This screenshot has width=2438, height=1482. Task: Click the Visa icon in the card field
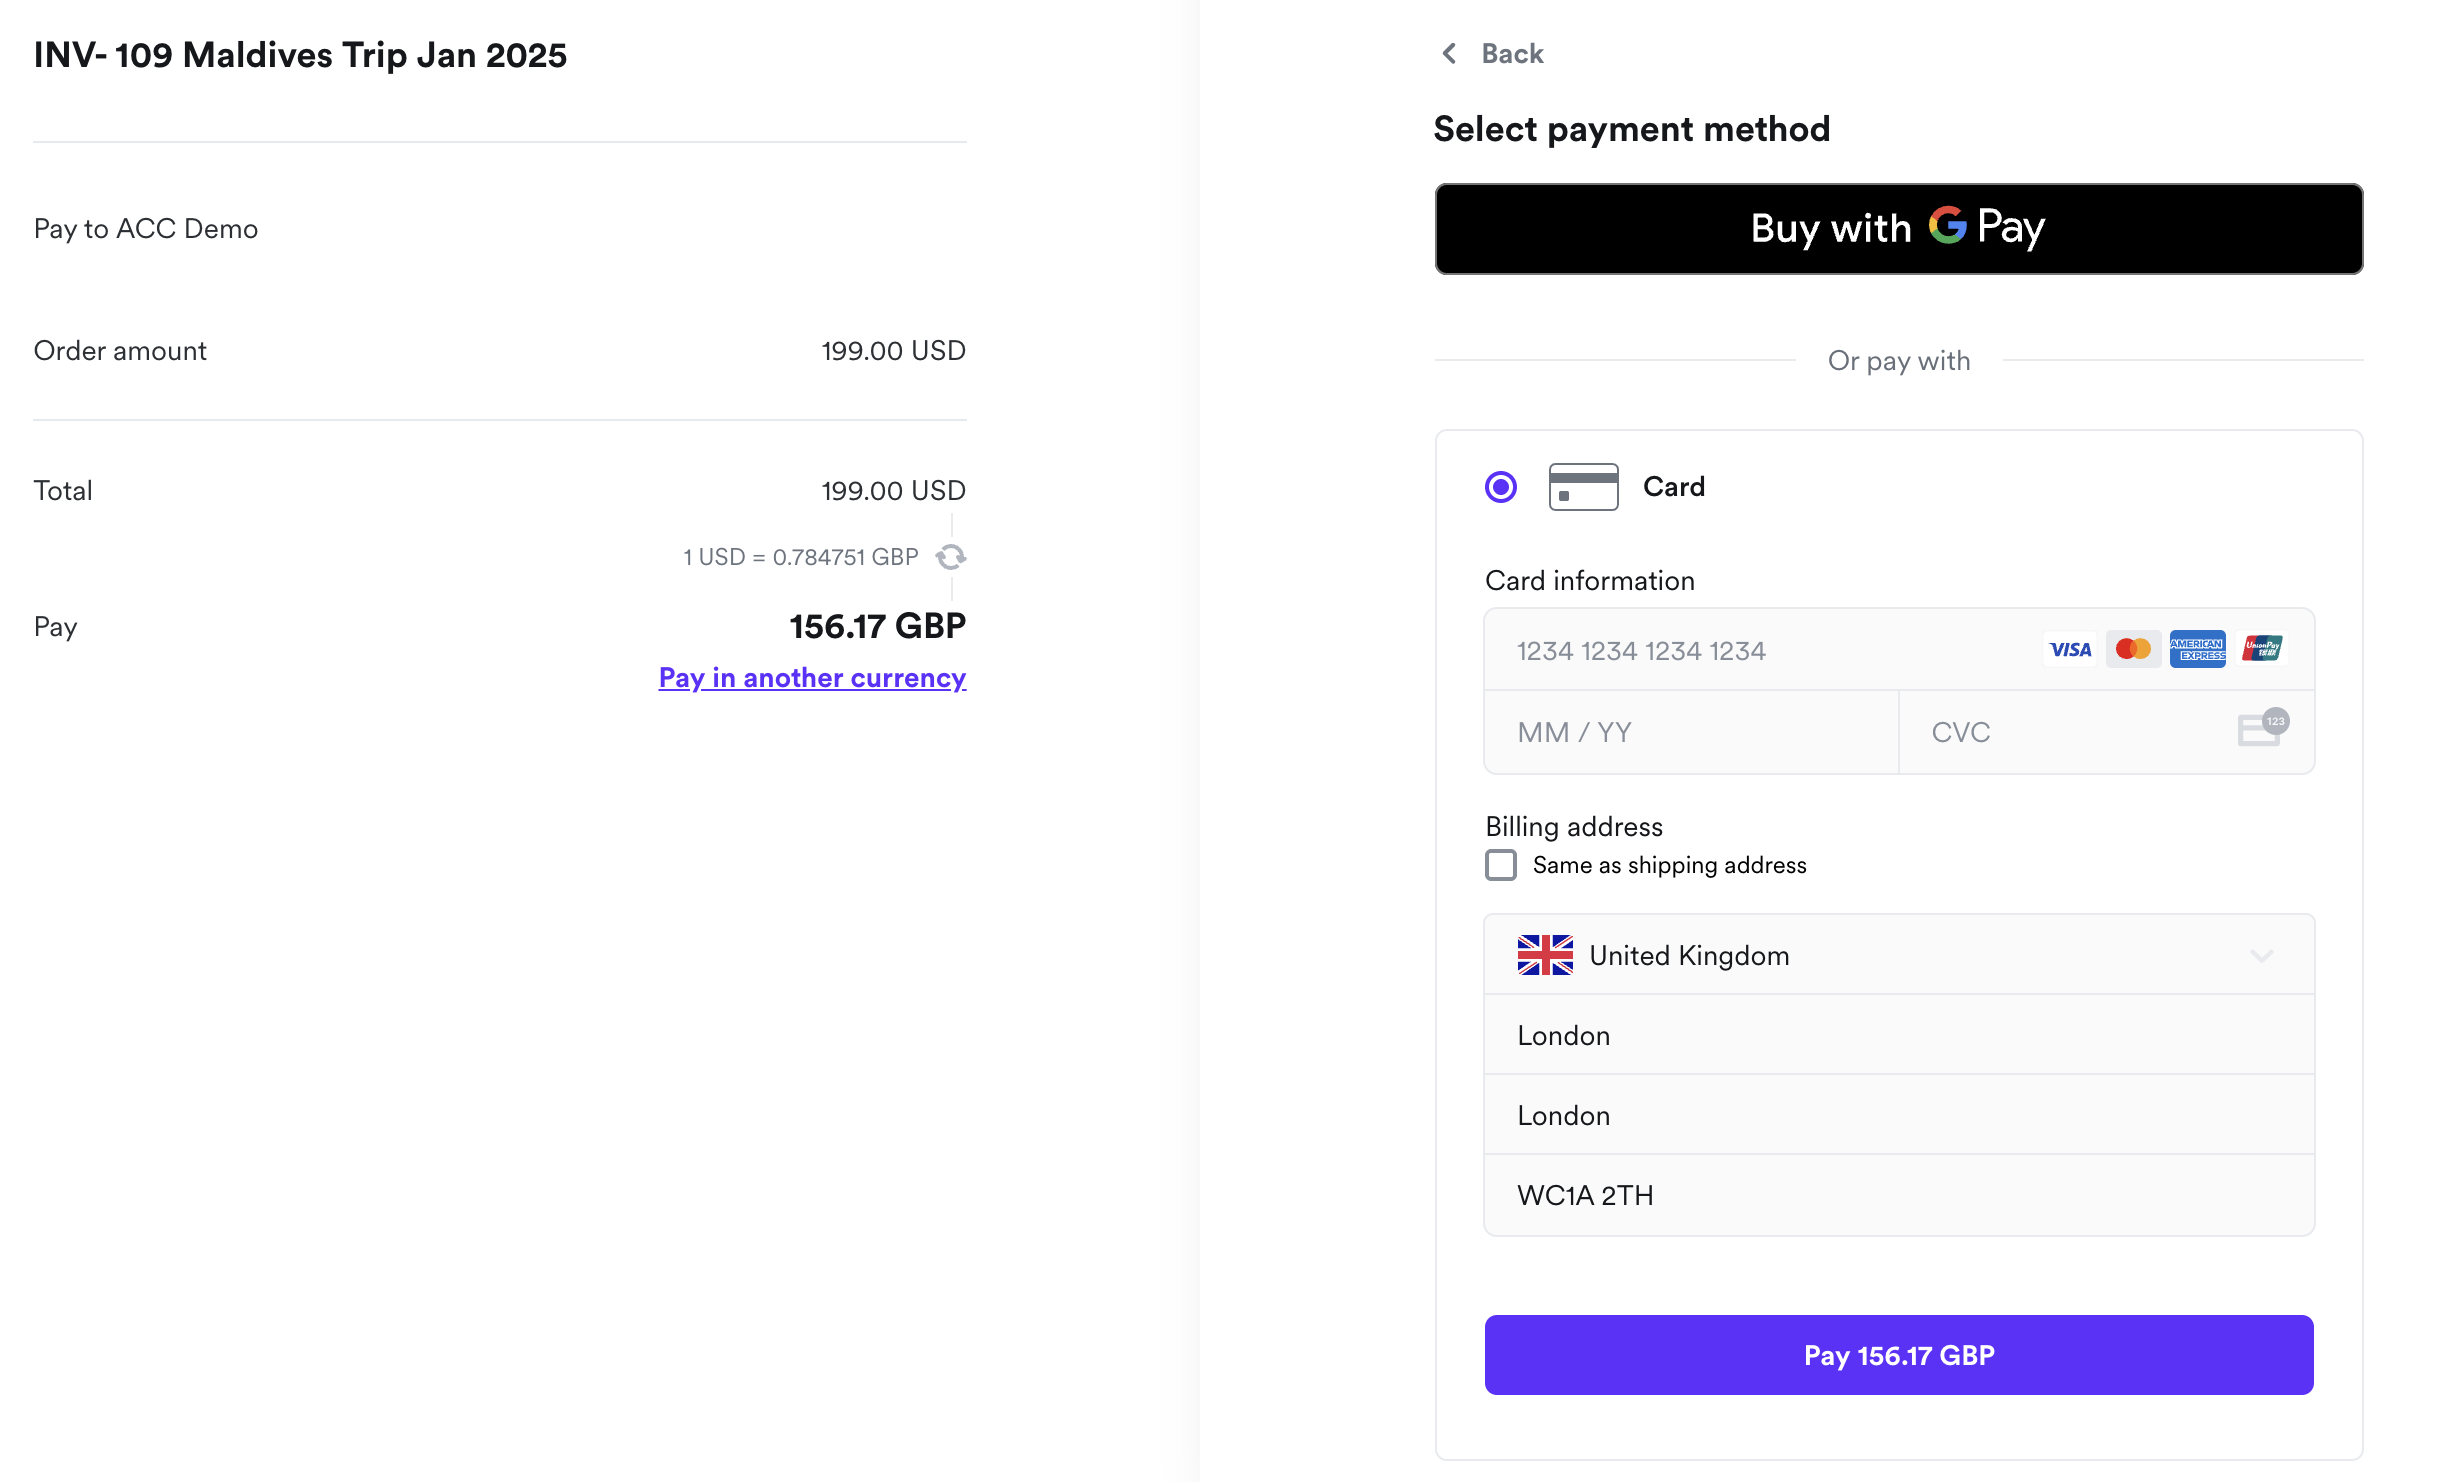point(2069,649)
